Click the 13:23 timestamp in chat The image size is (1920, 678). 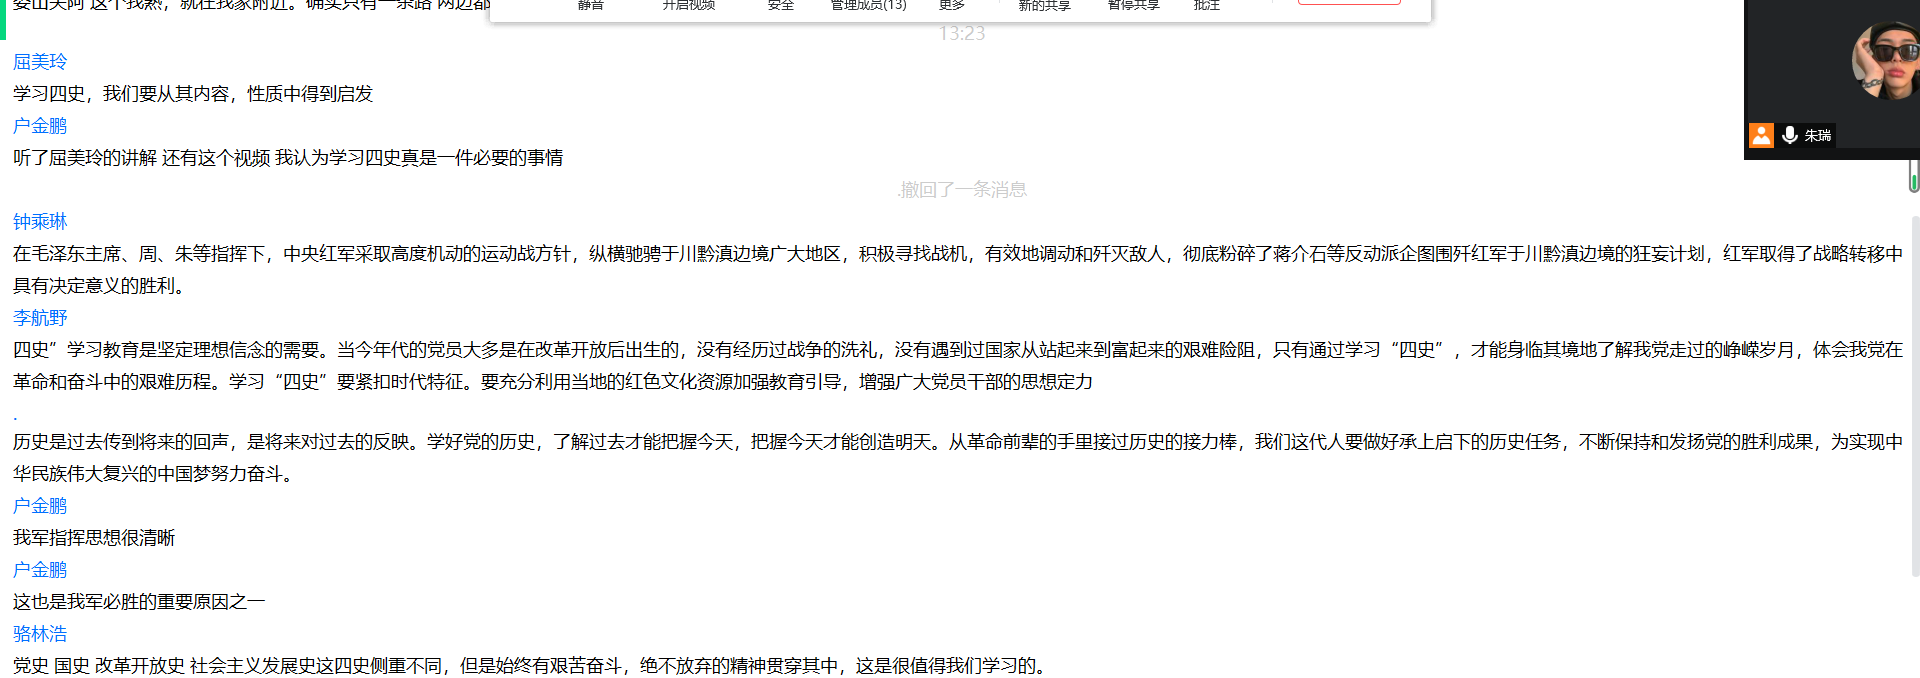(961, 34)
